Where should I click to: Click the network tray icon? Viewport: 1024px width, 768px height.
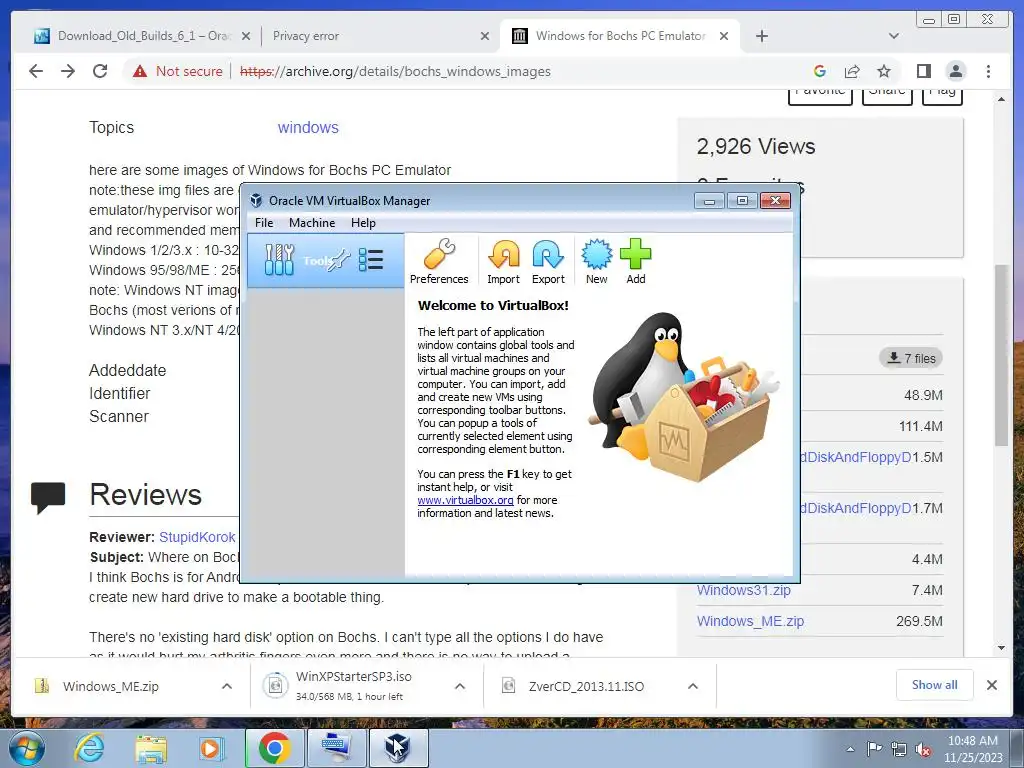click(x=899, y=749)
